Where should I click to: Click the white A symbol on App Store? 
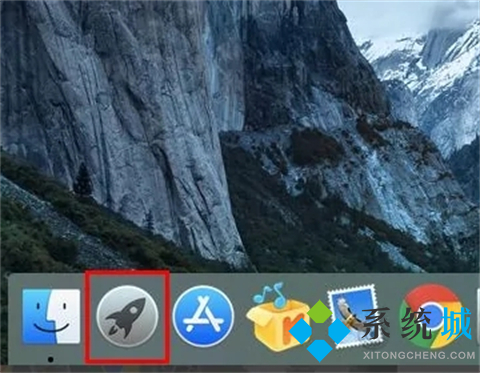point(203,315)
